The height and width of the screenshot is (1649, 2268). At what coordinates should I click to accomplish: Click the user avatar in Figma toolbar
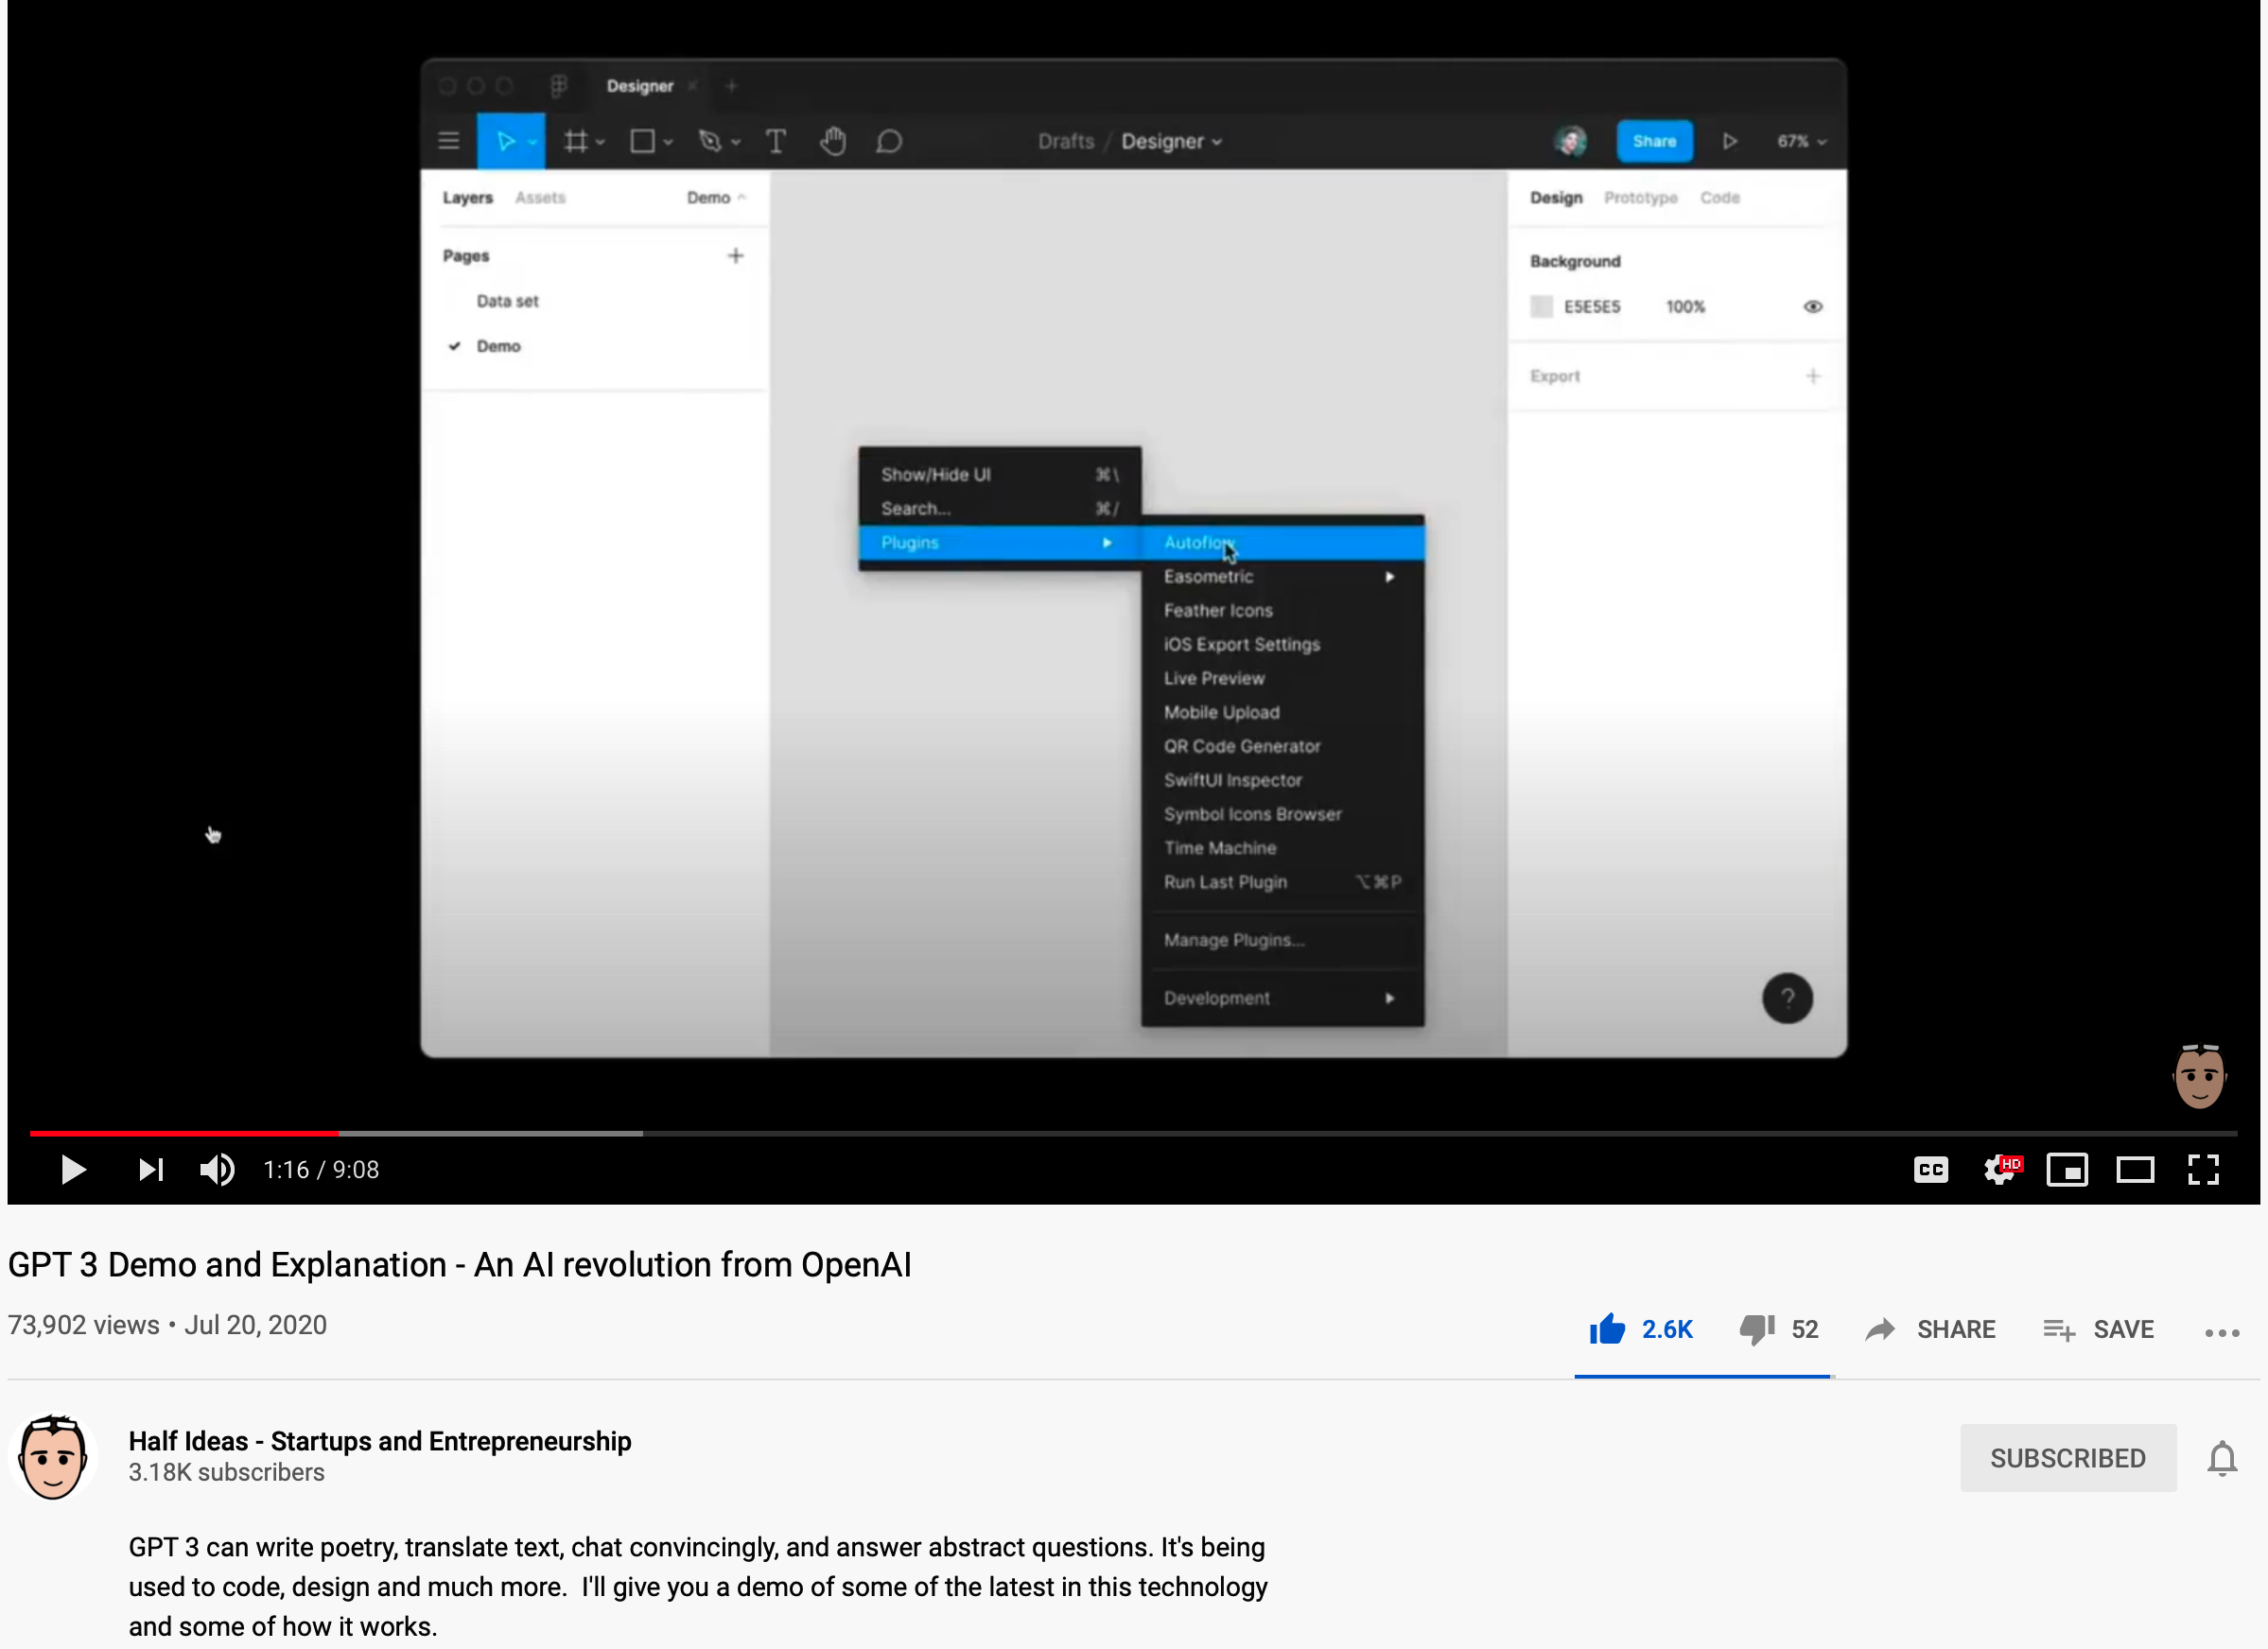click(x=1571, y=141)
